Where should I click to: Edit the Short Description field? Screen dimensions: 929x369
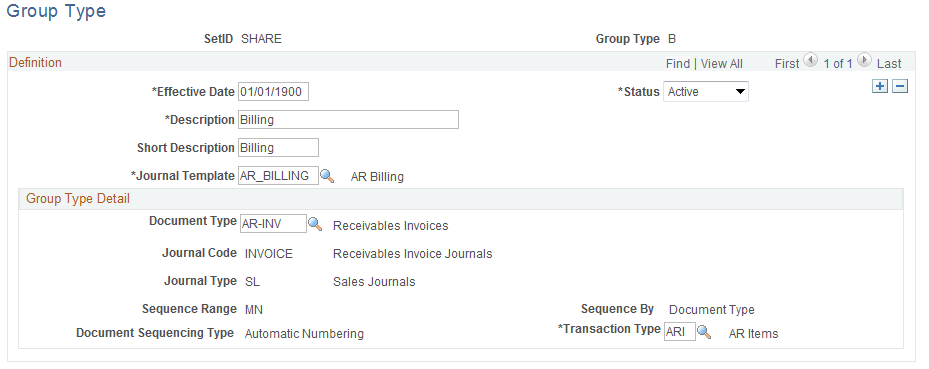point(278,147)
